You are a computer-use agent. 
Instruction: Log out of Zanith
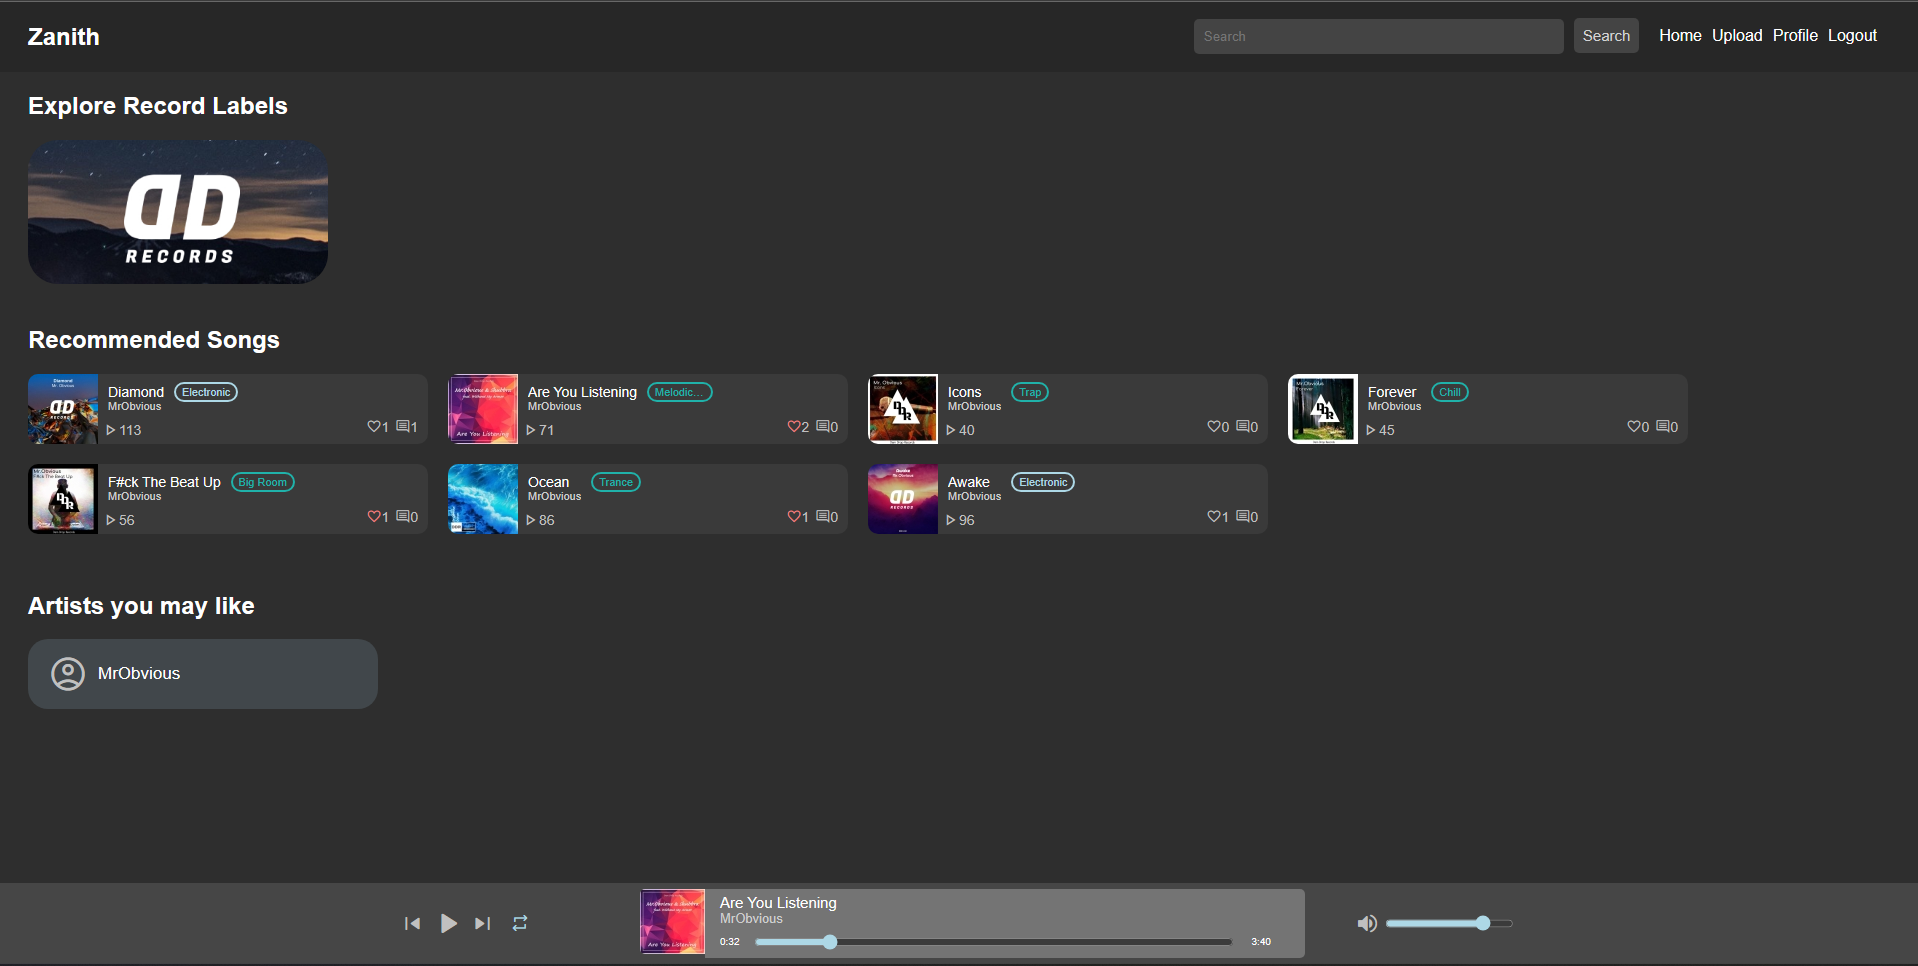pyautogui.click(x=1851, y=35)
